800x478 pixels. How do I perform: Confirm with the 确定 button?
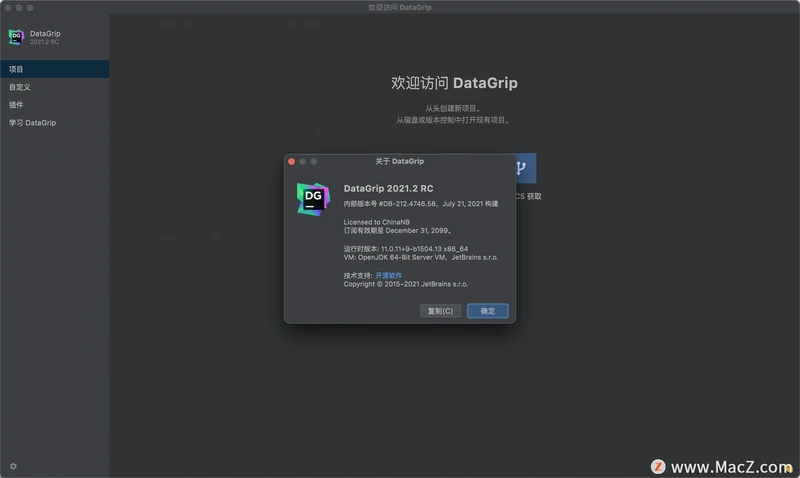point(487,311)
